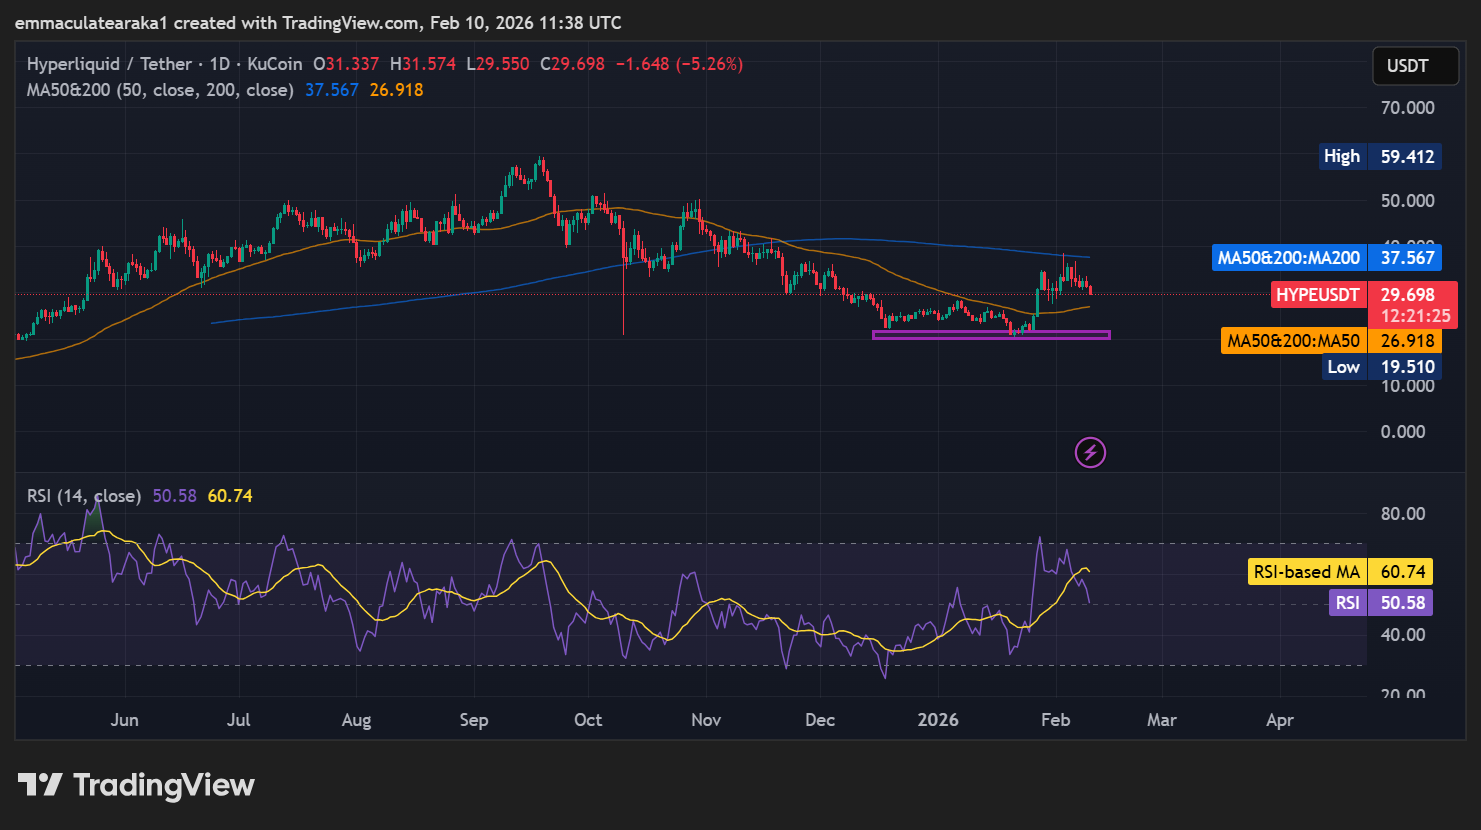Select the purple support zone rectangle
The width and height of the screenshot is (1481, 830).
pos(990,335)
